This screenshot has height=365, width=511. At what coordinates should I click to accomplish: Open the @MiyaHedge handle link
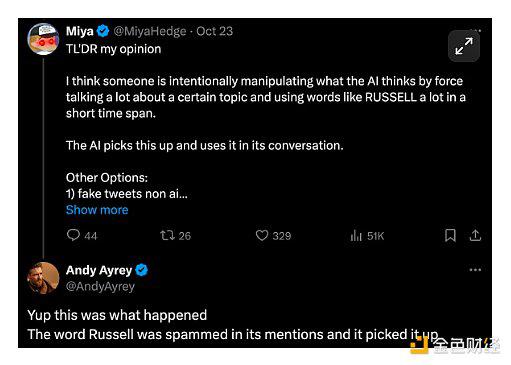[150, 31]
